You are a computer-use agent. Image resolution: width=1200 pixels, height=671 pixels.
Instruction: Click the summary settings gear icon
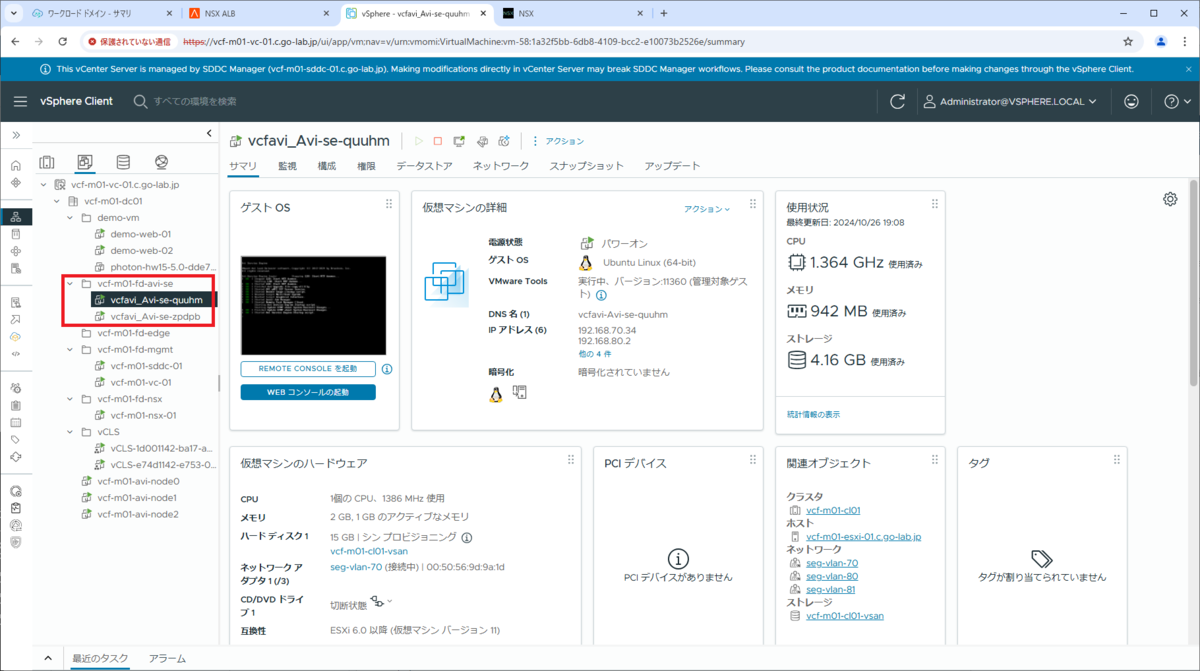(x=1170, y=199)
